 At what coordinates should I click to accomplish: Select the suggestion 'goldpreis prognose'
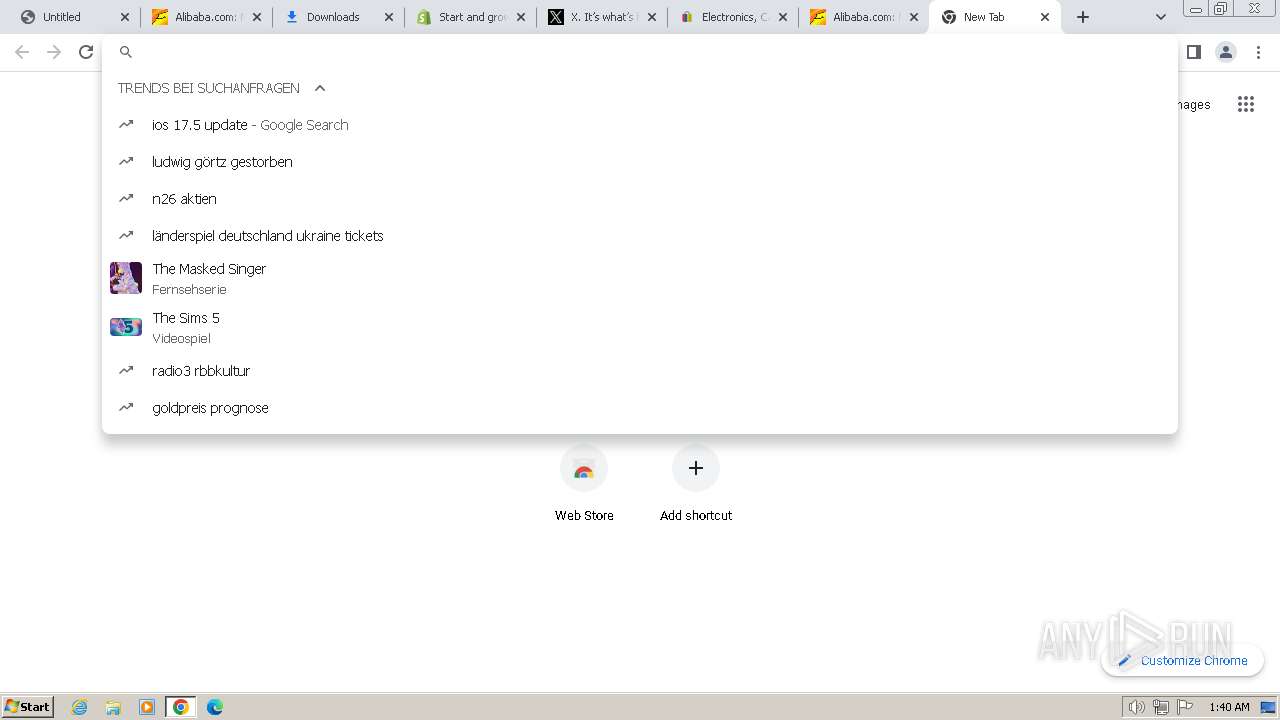[640, 408]
